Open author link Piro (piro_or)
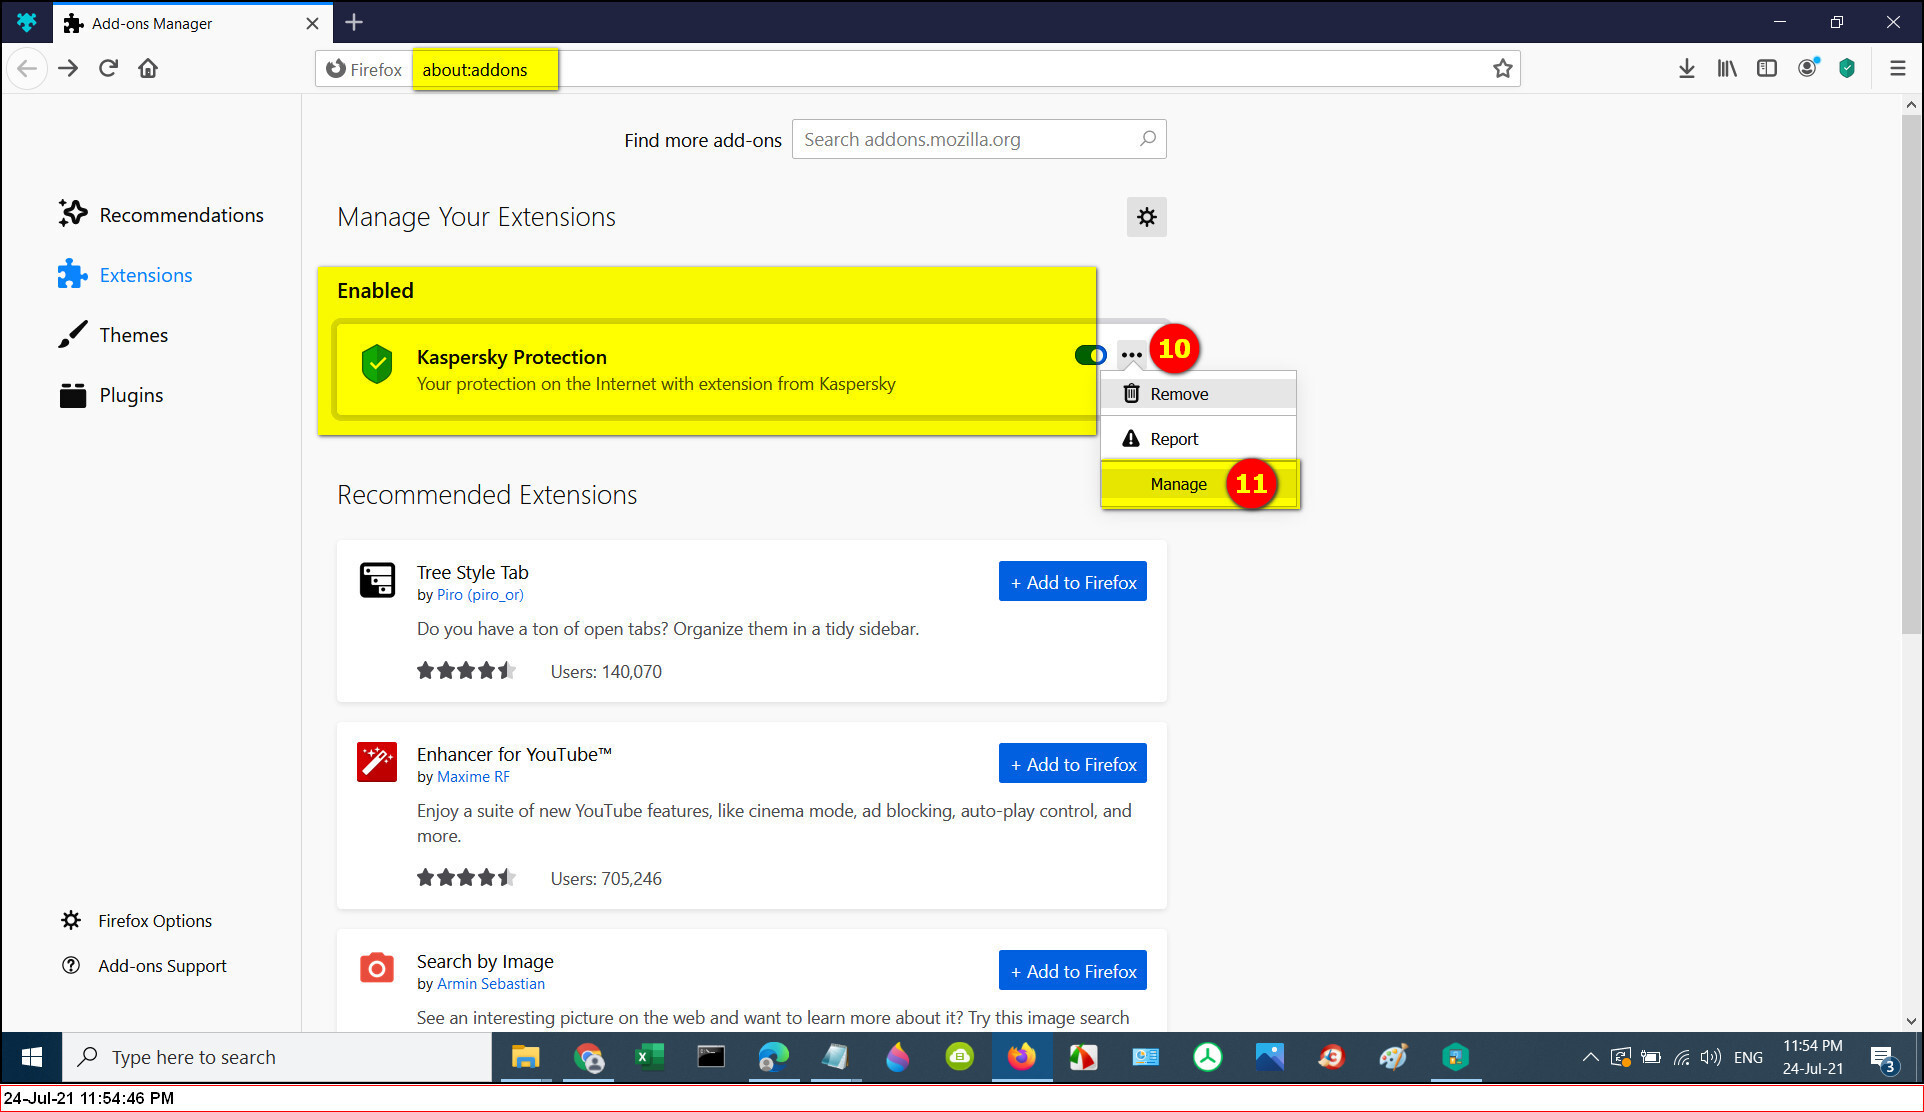 coord(480,595)
